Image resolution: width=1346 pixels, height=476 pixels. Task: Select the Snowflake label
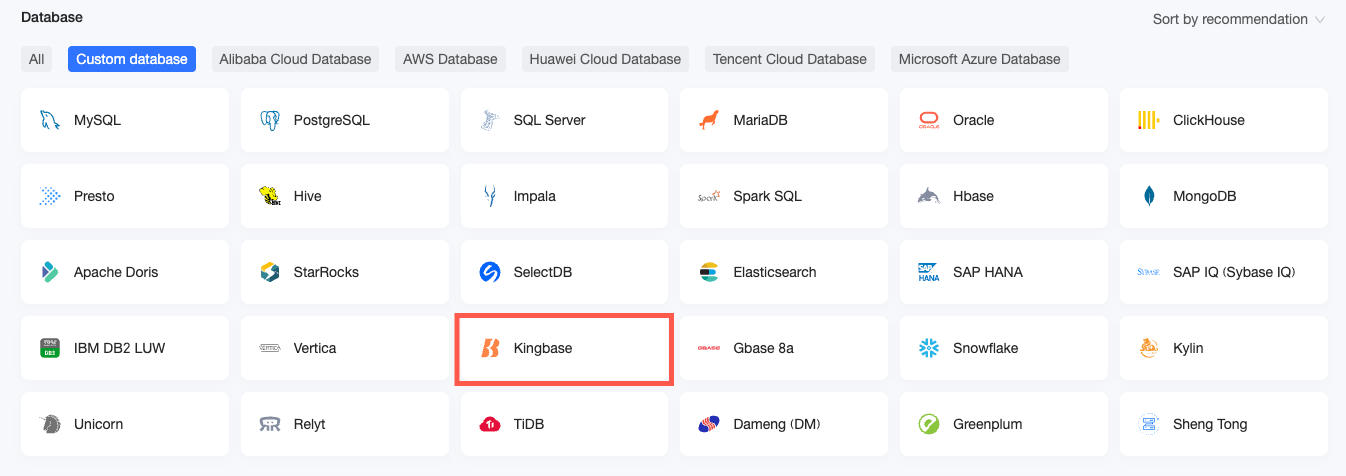click(988, 348)
